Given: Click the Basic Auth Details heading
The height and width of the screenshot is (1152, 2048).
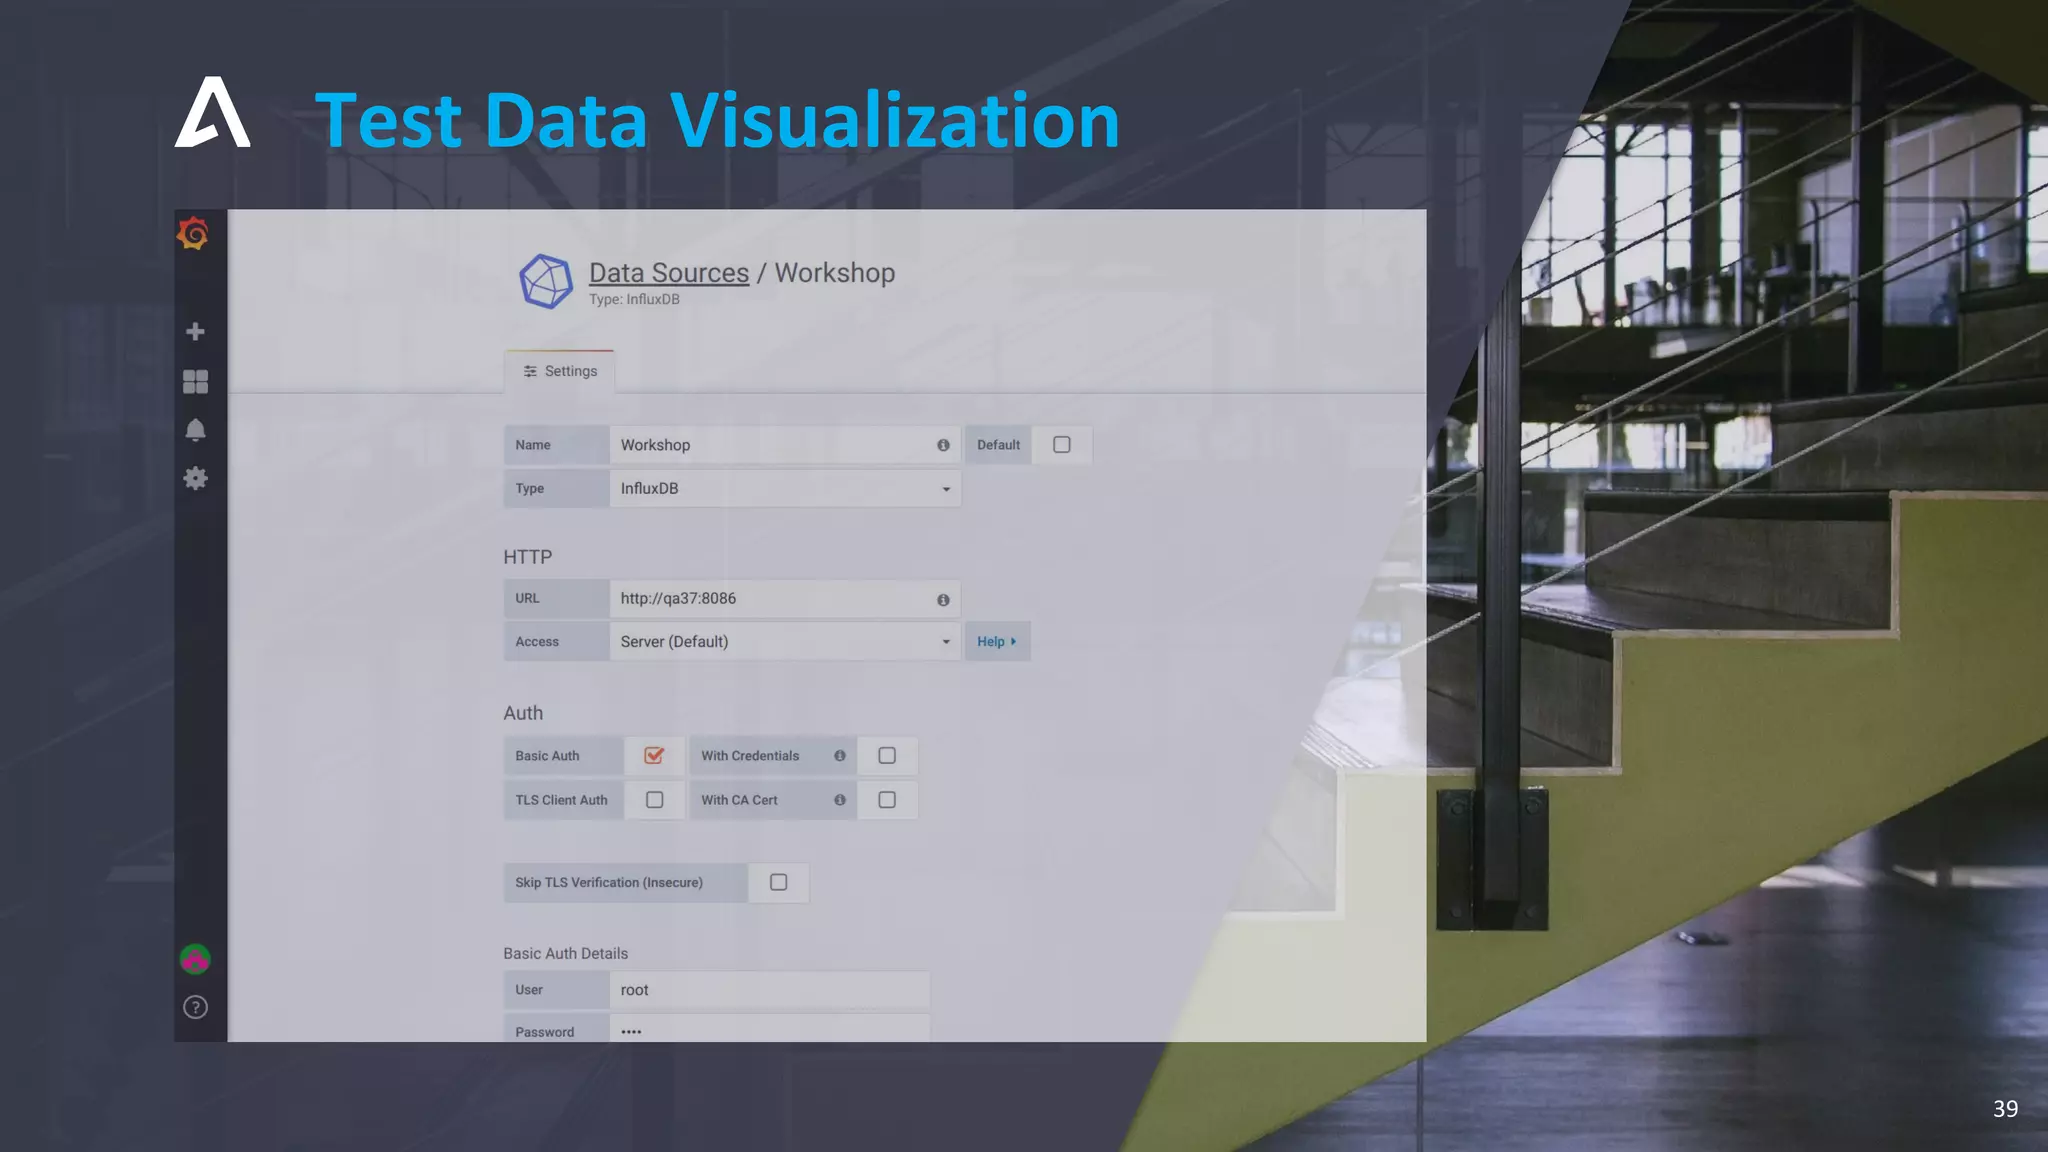Looking at the screenshot, I should coord(566,954).
